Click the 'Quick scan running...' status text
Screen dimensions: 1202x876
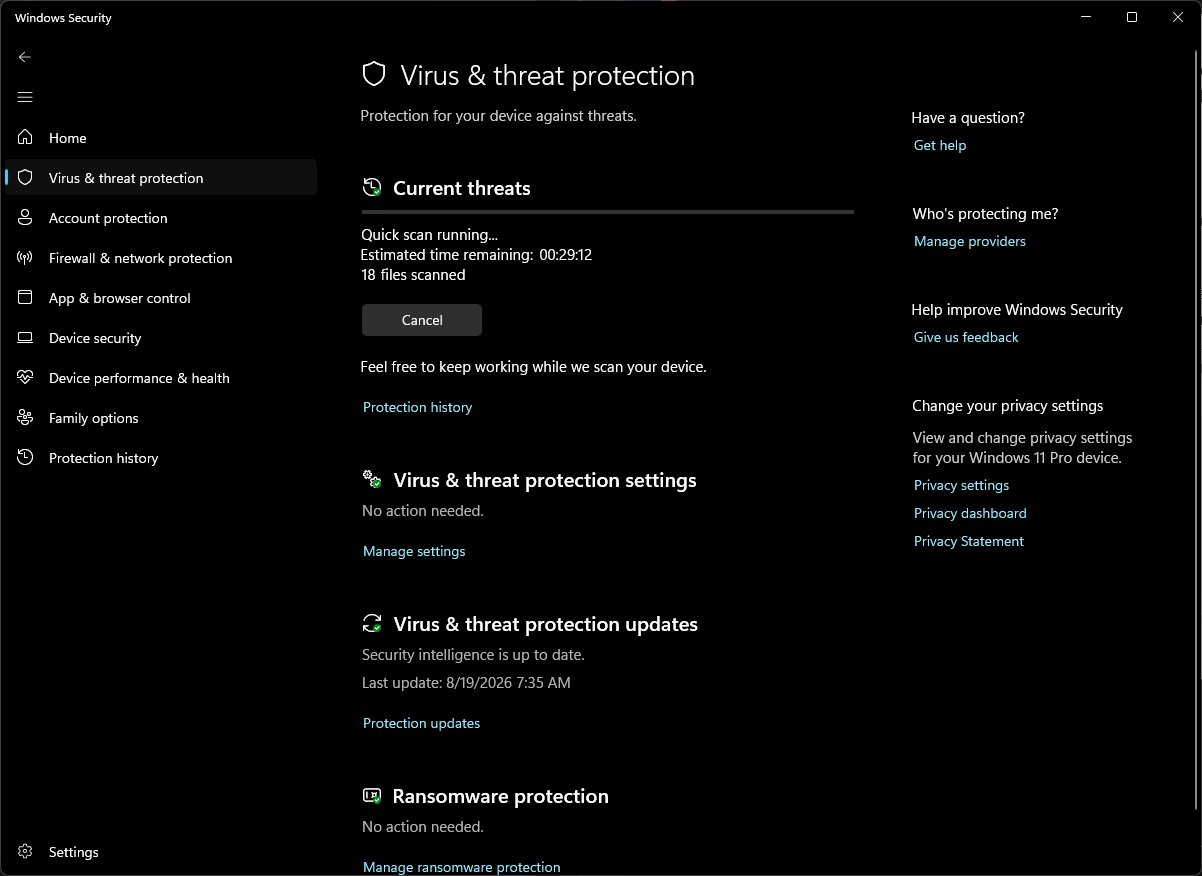point(429,235)
